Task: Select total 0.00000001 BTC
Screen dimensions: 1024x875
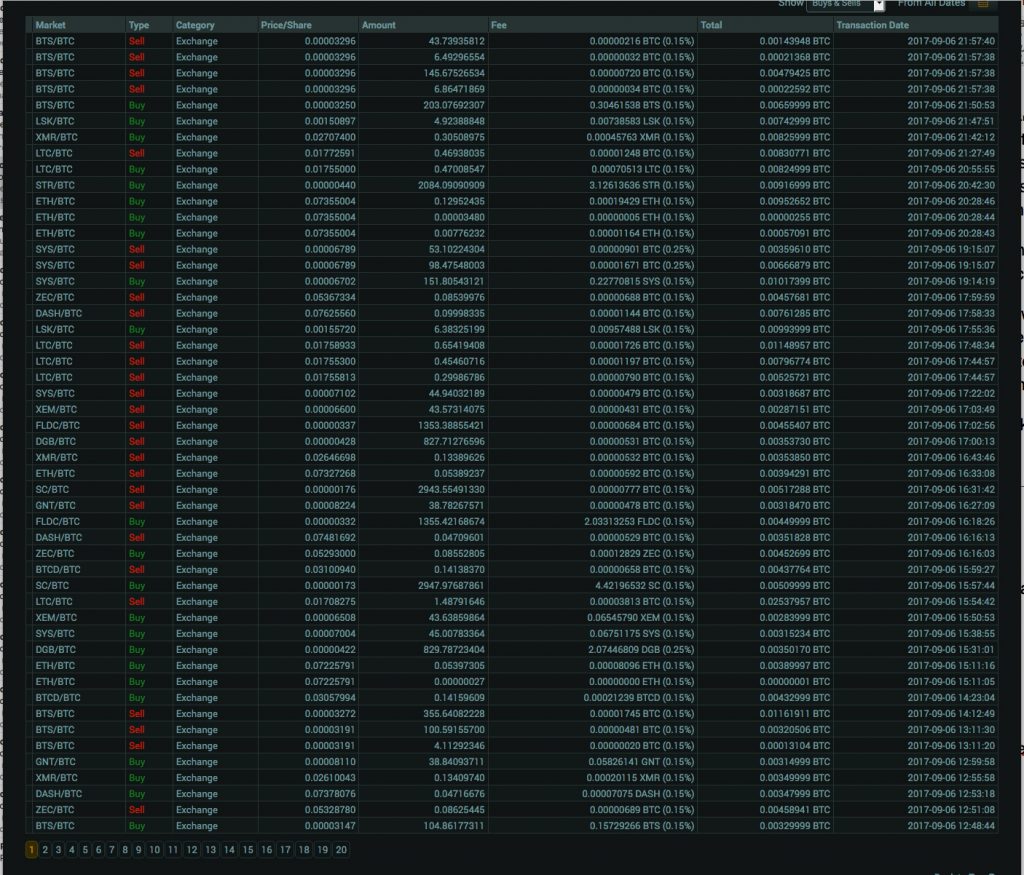Action: 795,682
